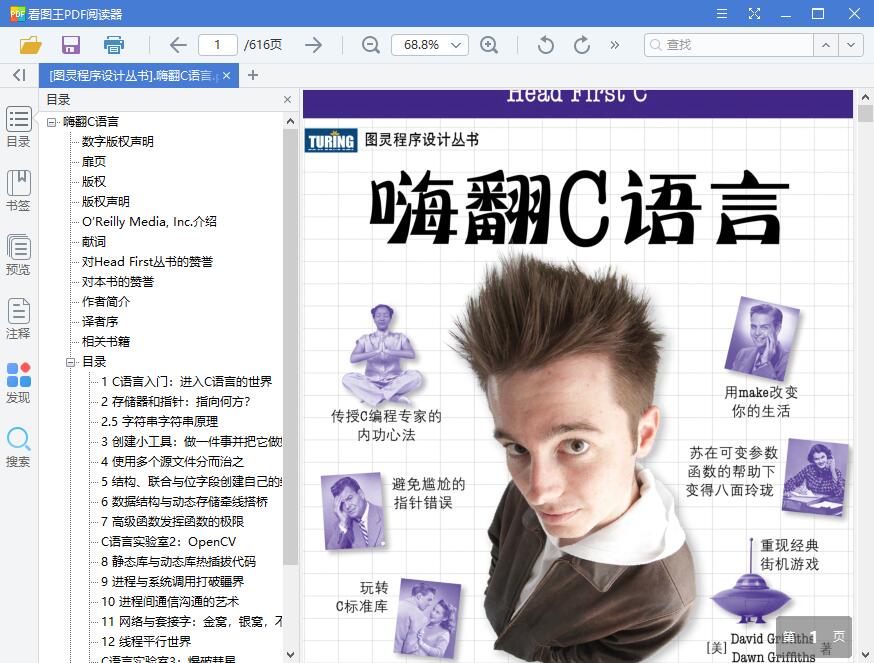The width and height of the screenshot is (874, 663).
Task: Select the 嗨翻C语言 PDF document tab
Action: 139,75
